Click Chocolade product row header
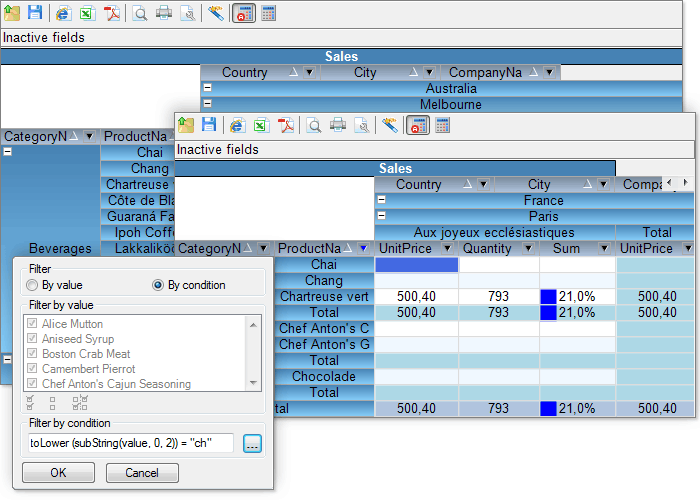Viewport: 700px width, 500px height. tap(324, 376)
